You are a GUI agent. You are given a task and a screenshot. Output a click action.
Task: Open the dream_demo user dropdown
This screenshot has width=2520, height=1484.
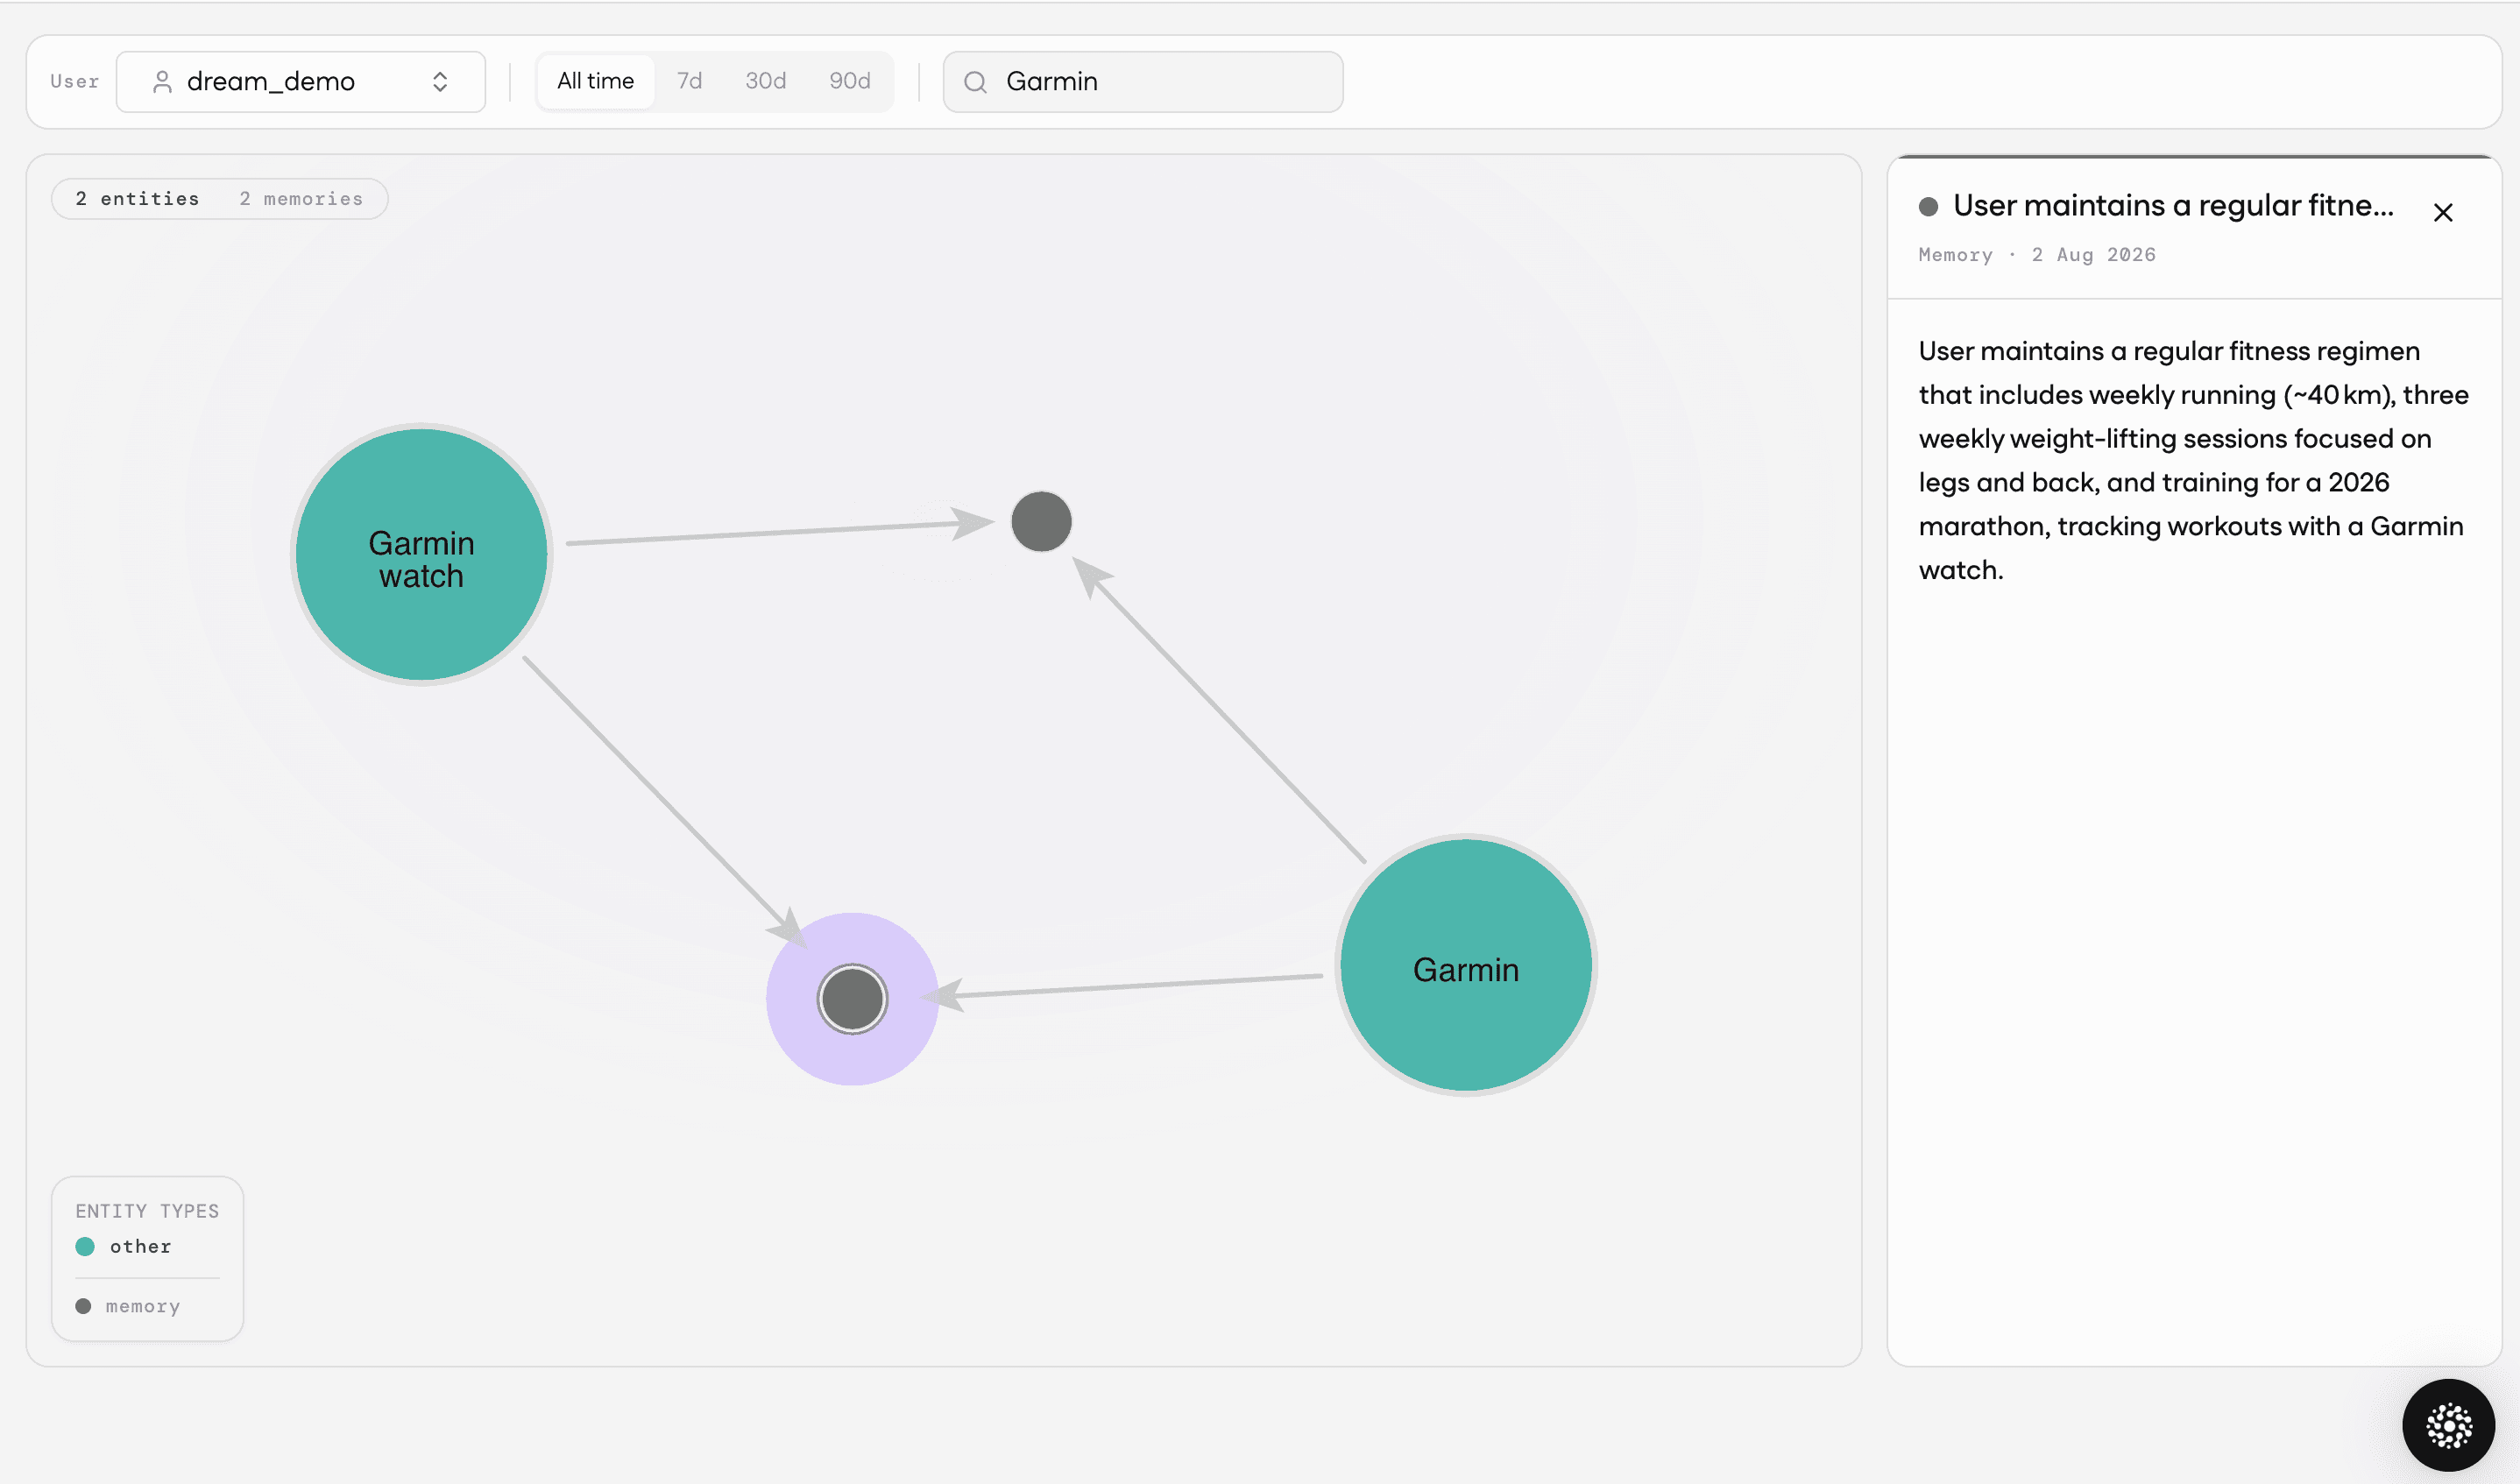tap(300, 82)
